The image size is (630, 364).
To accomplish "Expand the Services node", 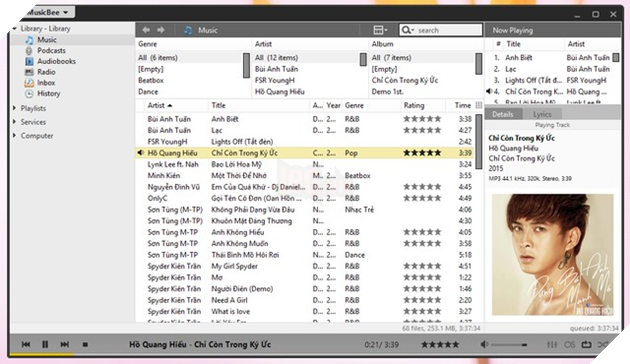I will (x=15, y=122).
